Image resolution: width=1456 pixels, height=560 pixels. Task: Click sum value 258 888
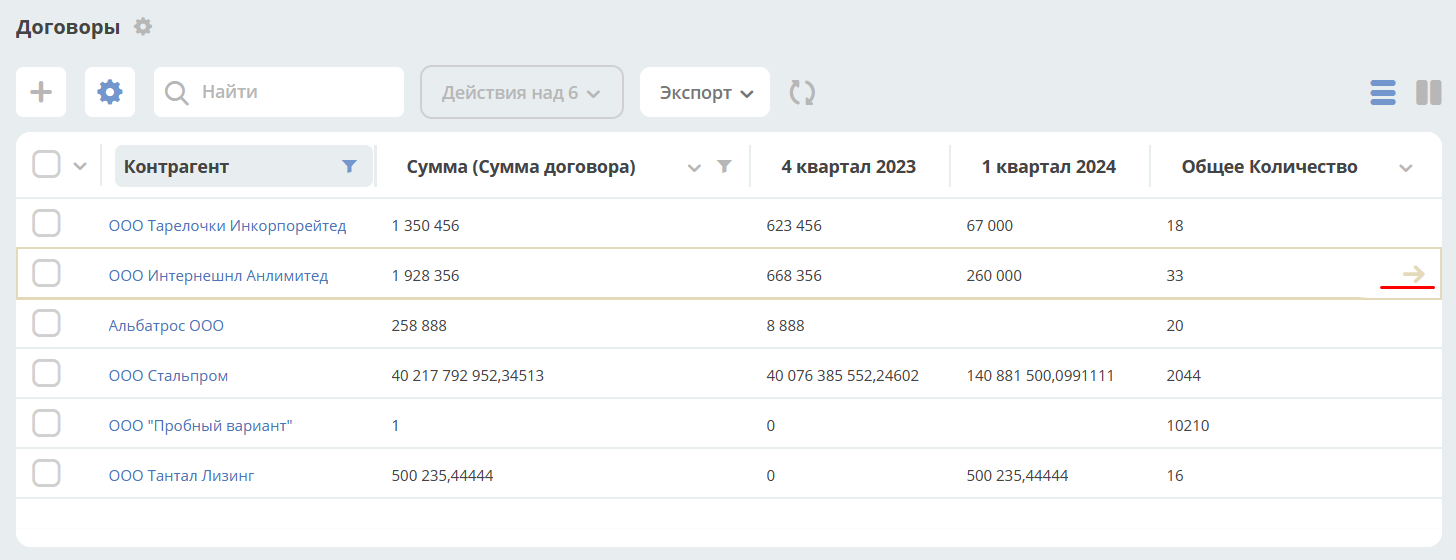(x=419, y=326)
